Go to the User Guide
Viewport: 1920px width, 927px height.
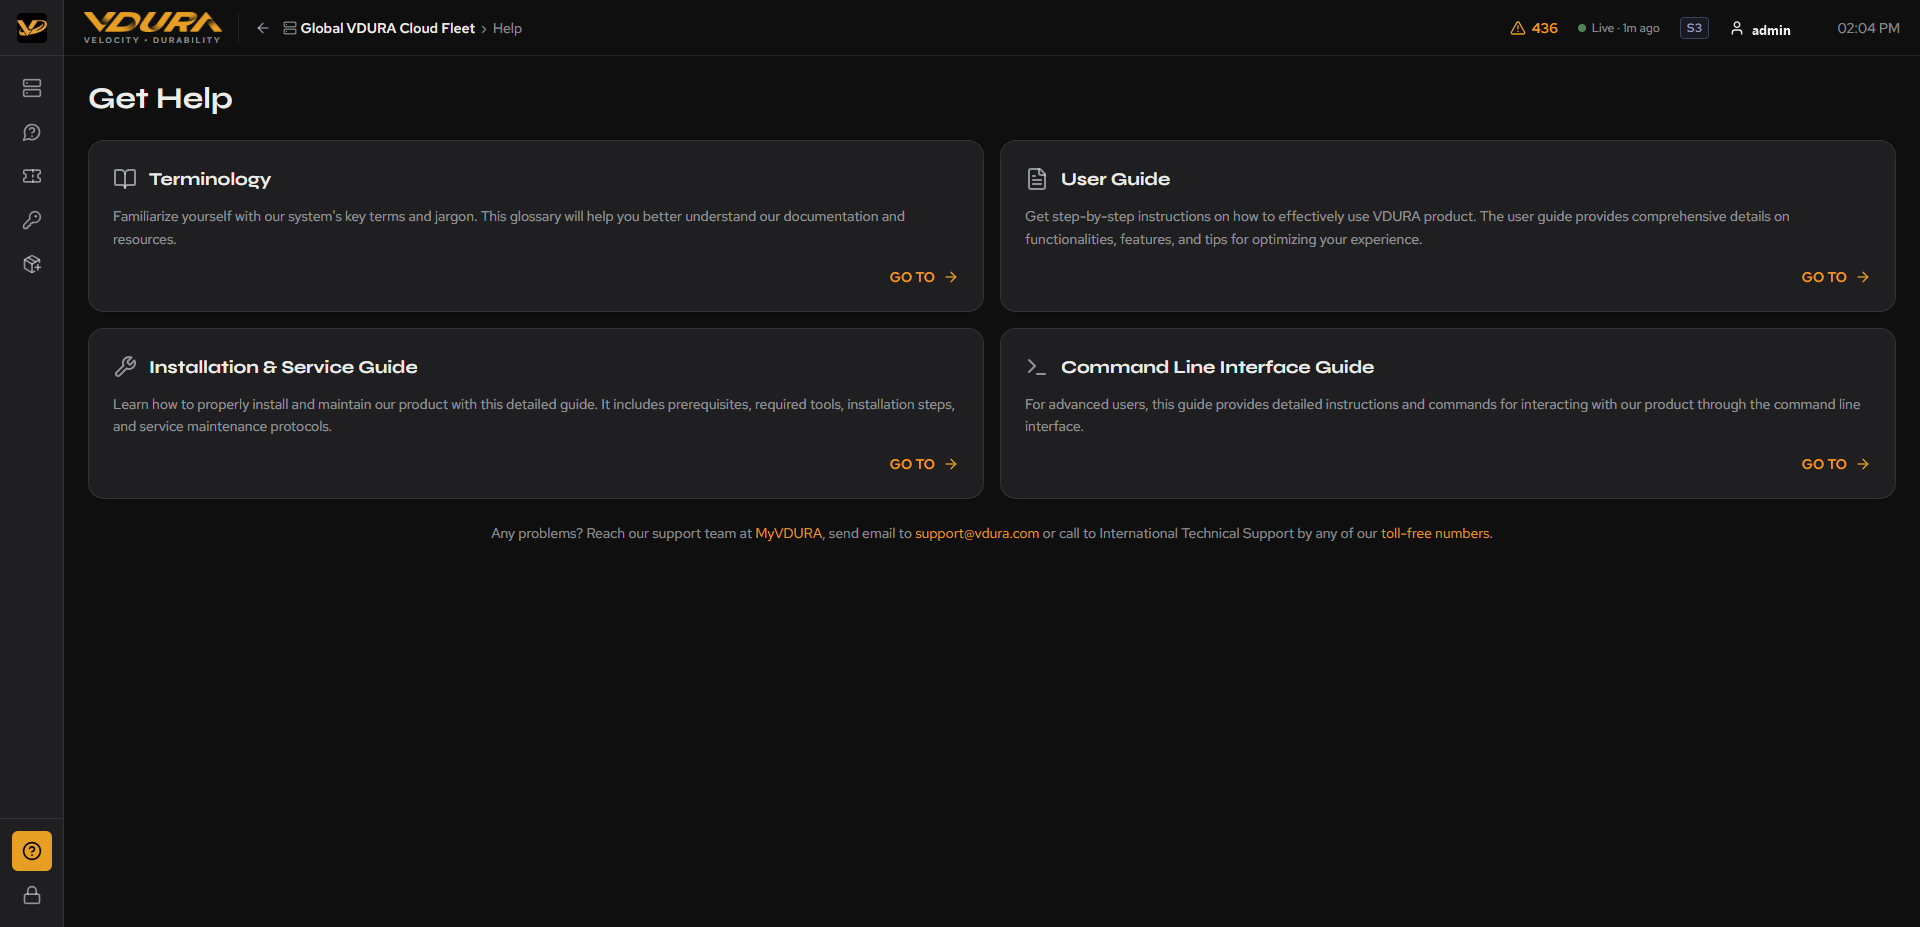1835,277
